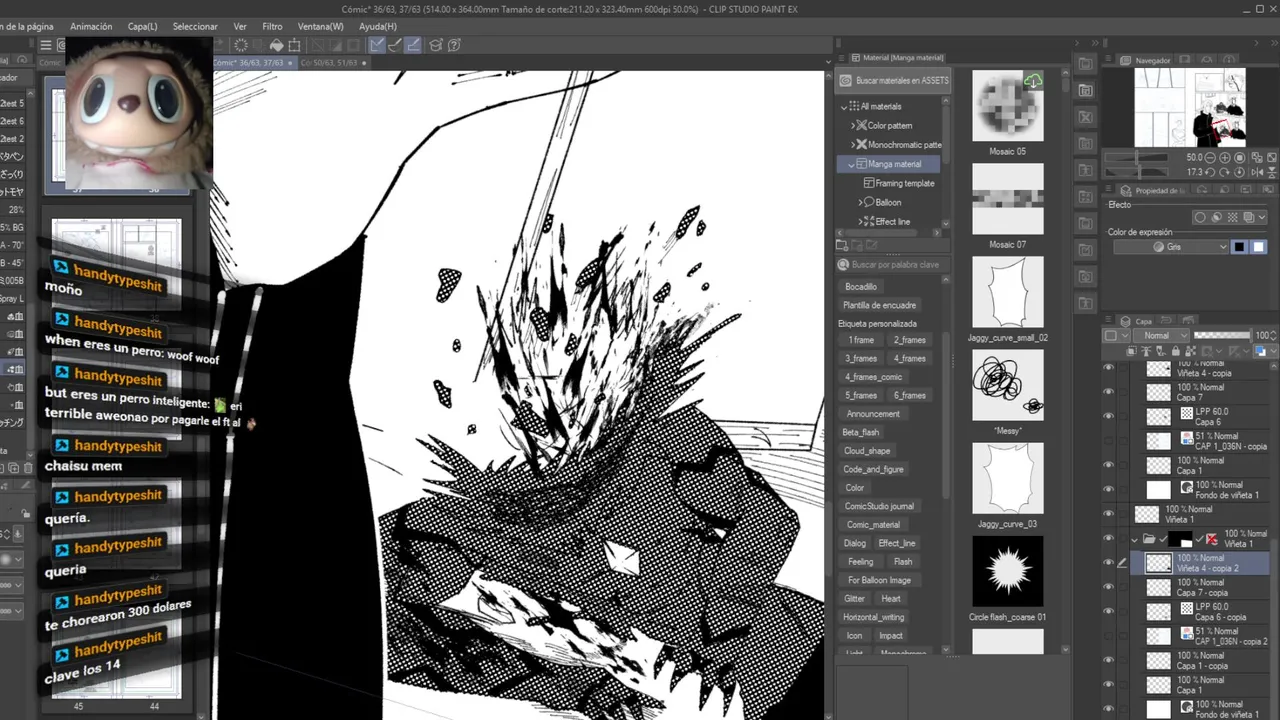The width and height of the screenshot is (1280, 720).
Task: Hide the Capa 1 - copia layer
Action: tap(1108, 660)
